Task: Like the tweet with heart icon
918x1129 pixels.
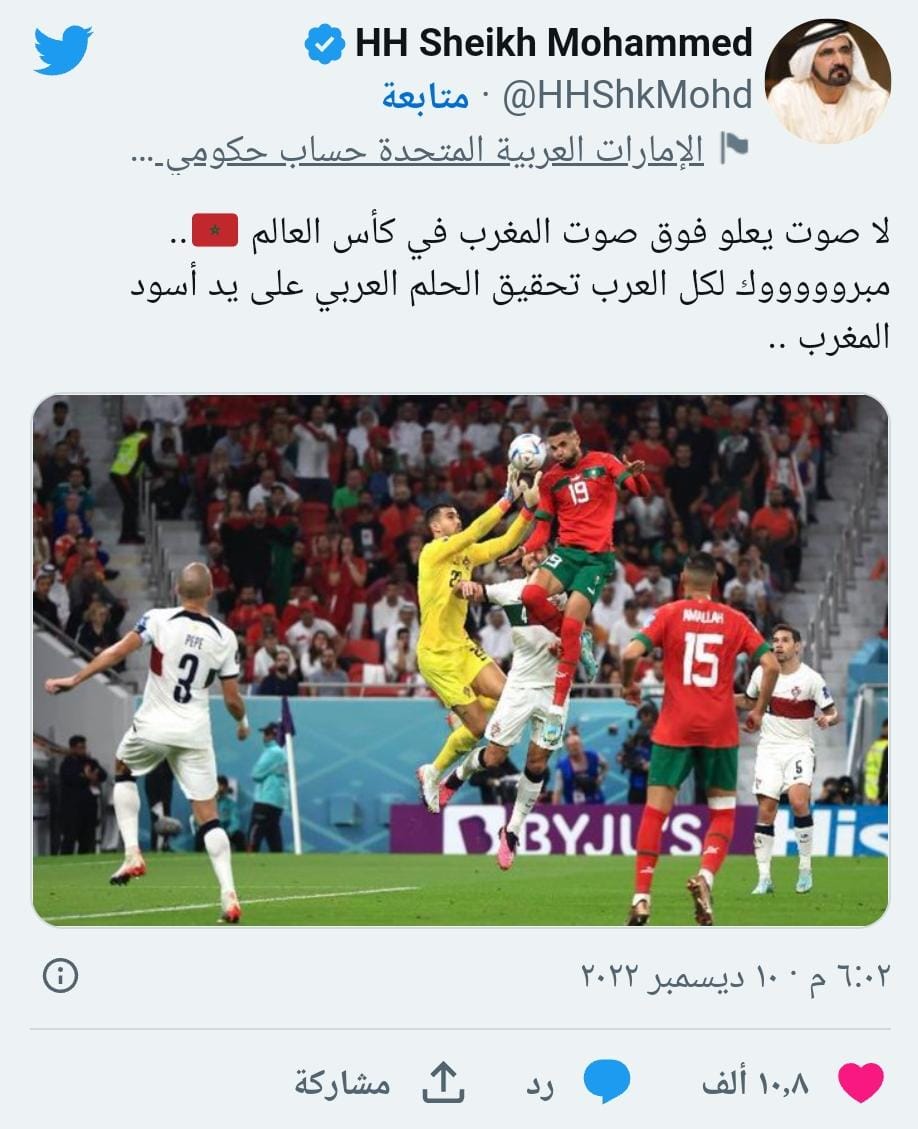Action: (861, 1081)
